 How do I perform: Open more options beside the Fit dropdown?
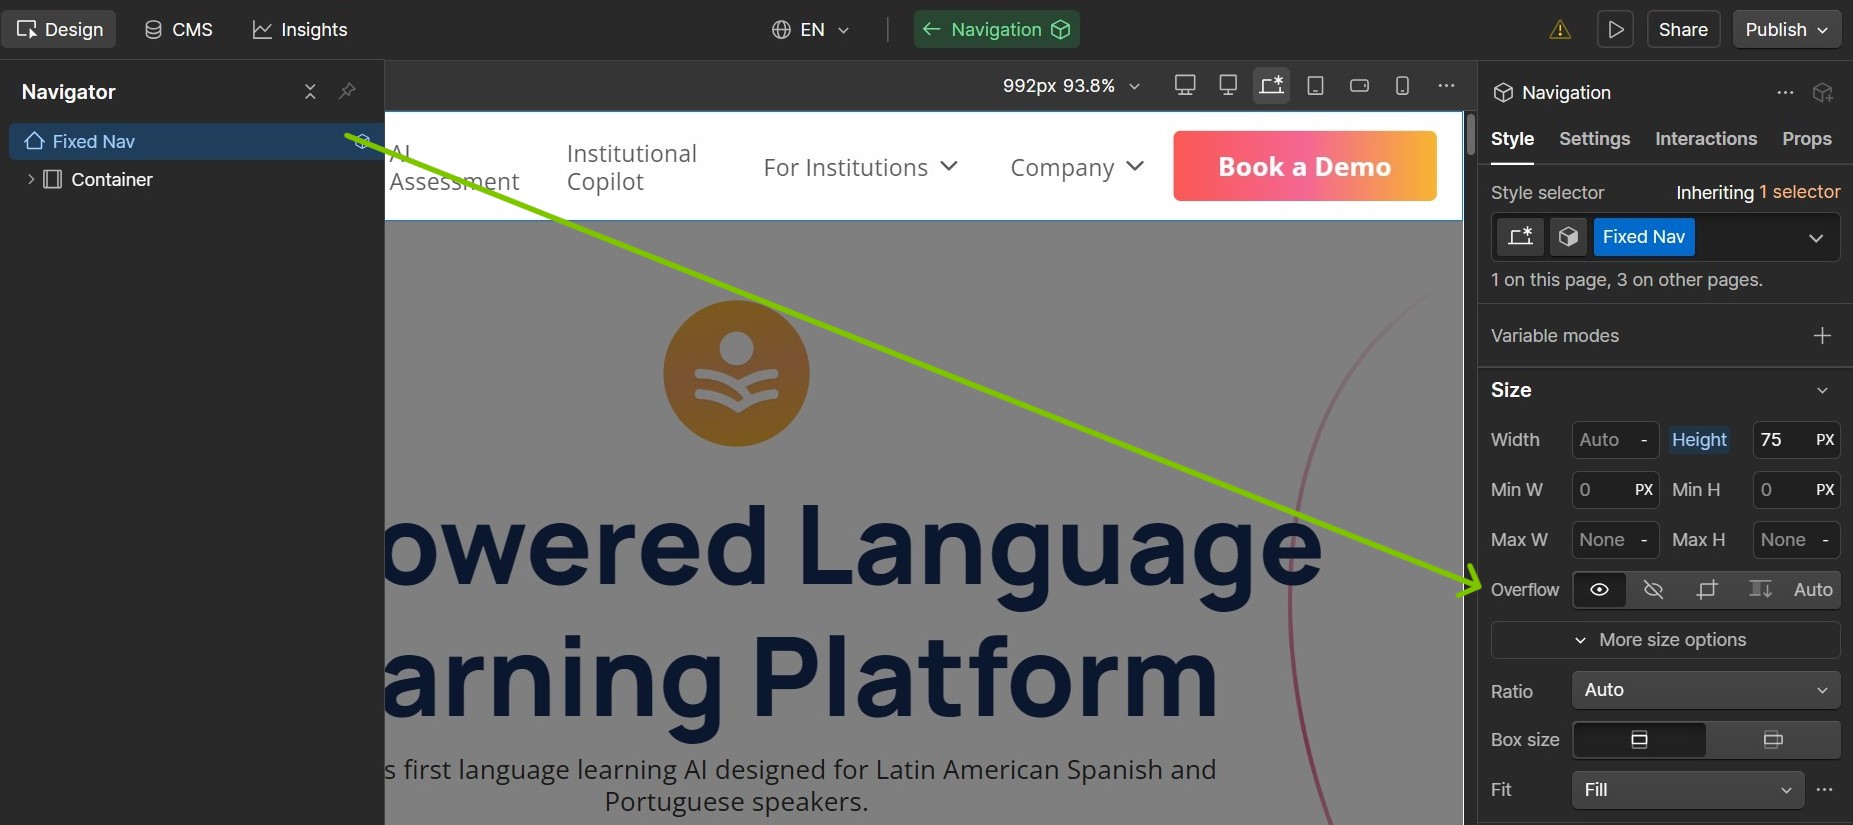point(1825,790)
